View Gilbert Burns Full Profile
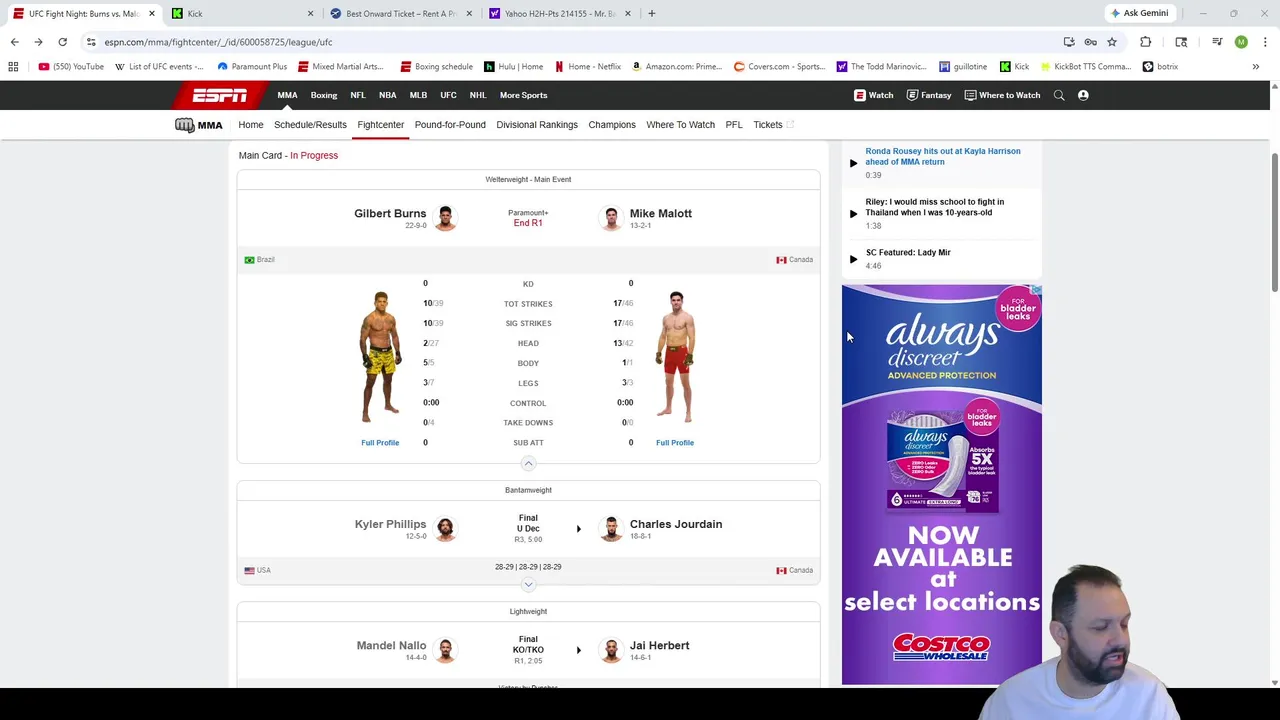The width and height of the screenshot is (1280, 720). coord(380,443)
